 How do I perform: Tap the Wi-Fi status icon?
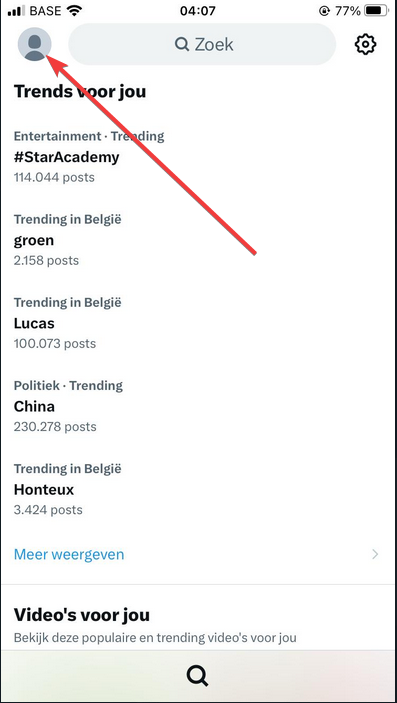click(x=74, y=11)
